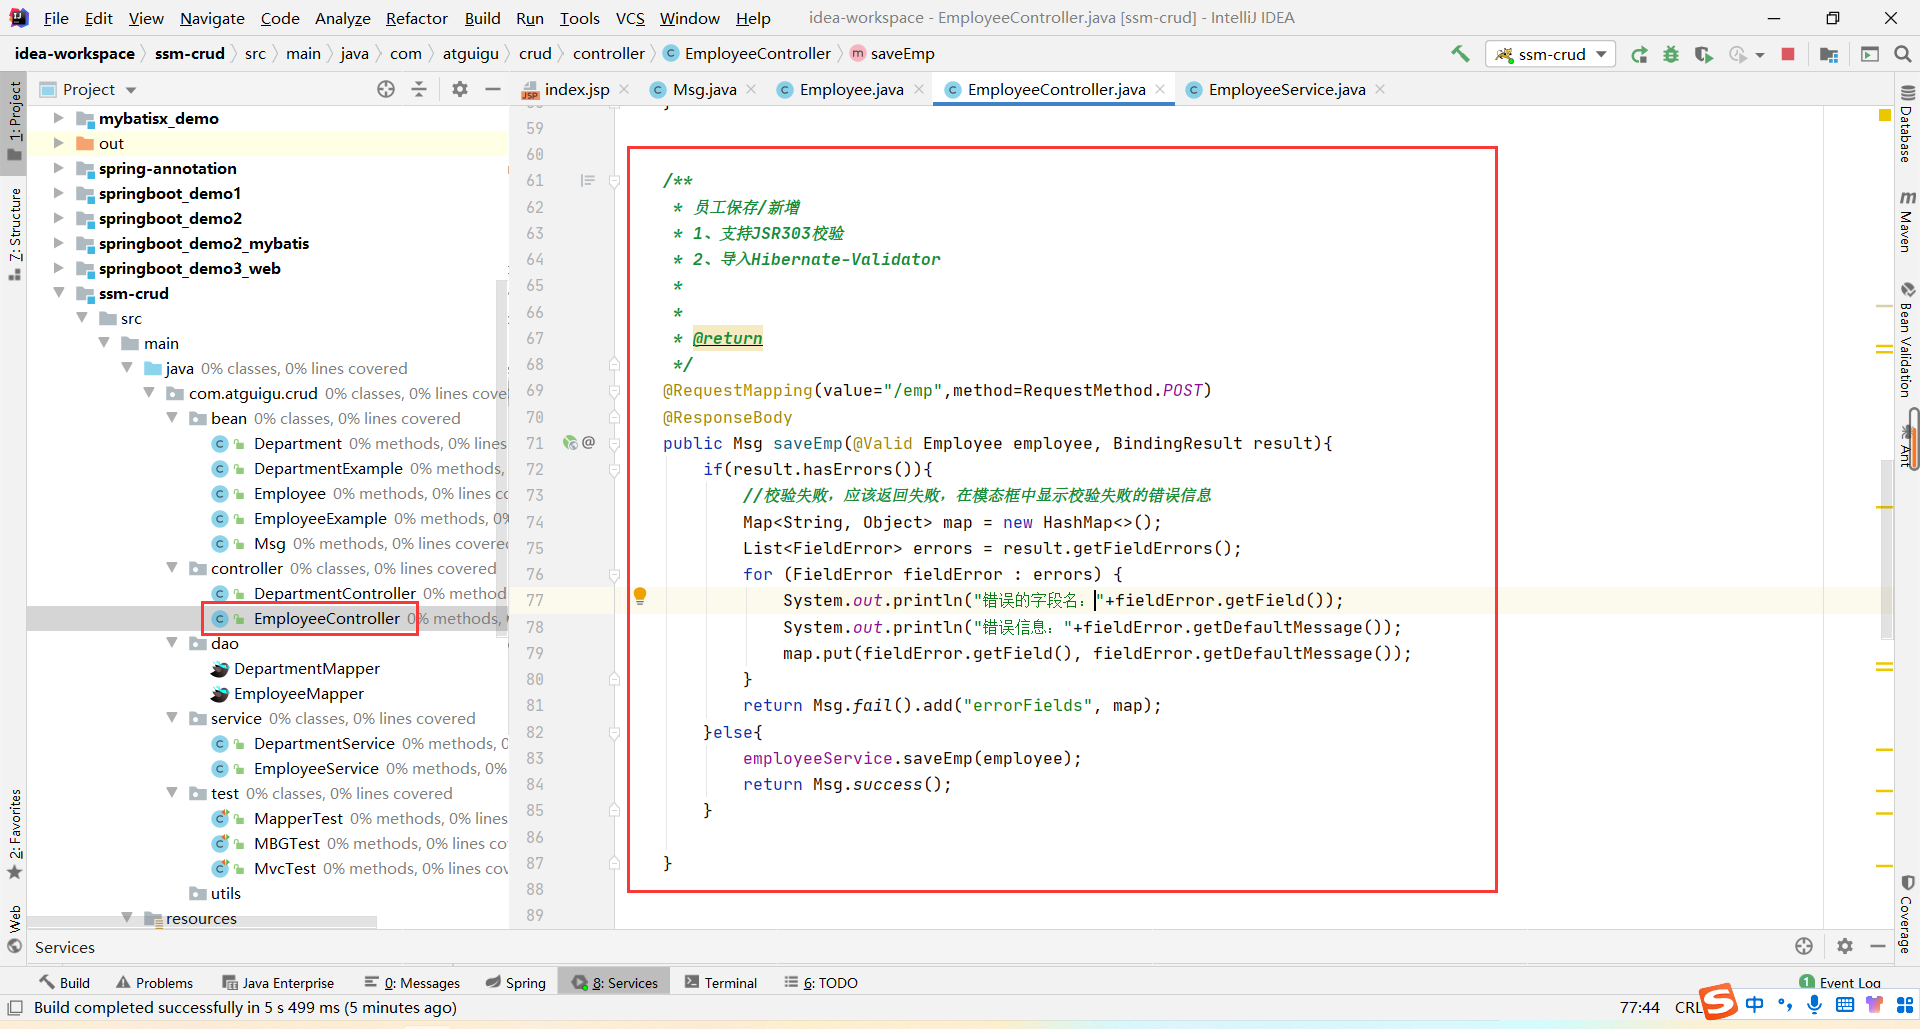The image size is (1920, 1029).
Task: Hide the Services panel
Action: pos(1877,946)
